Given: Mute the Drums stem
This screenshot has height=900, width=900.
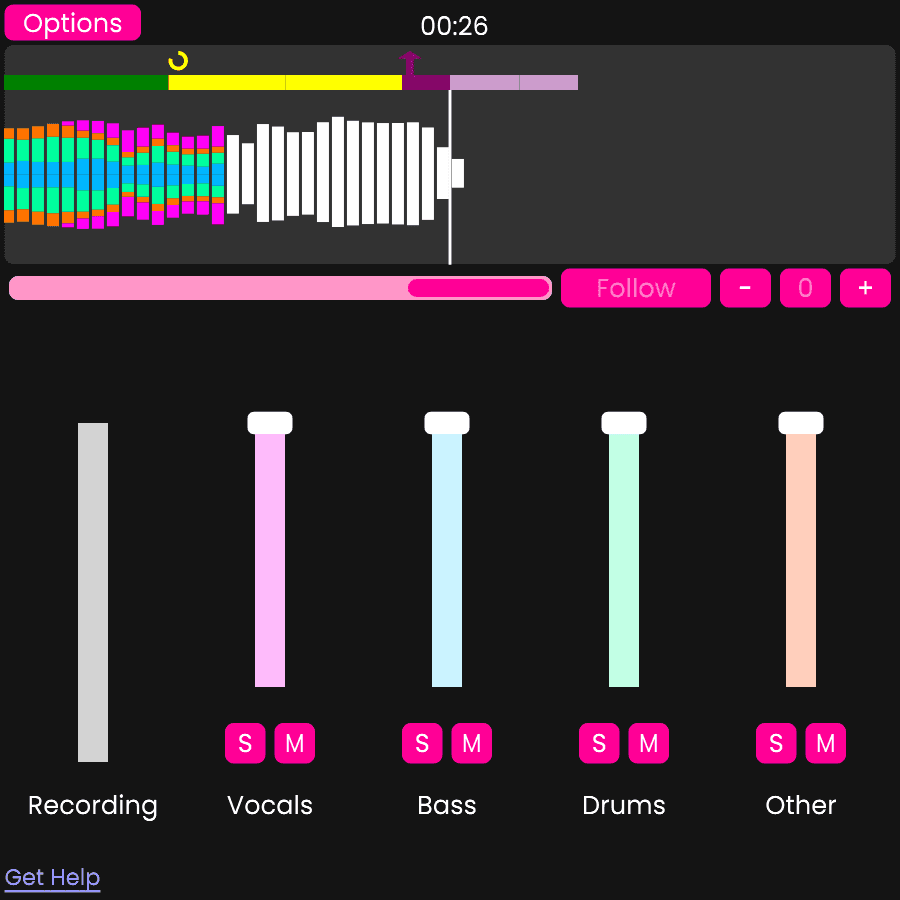Looking at the screenshot, I should (x=649, y=743).
